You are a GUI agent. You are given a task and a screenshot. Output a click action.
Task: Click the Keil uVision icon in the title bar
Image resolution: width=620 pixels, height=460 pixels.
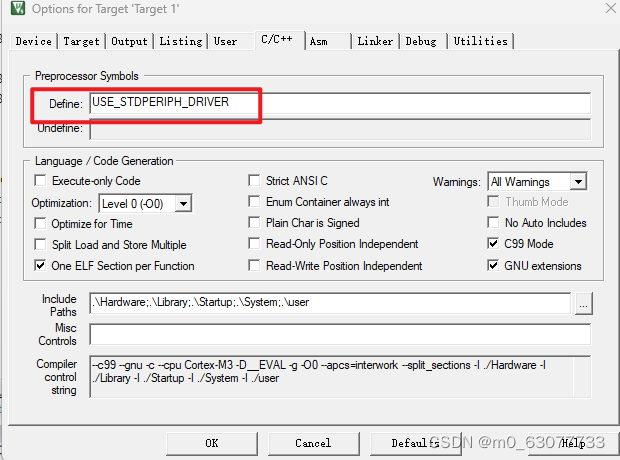17,8
